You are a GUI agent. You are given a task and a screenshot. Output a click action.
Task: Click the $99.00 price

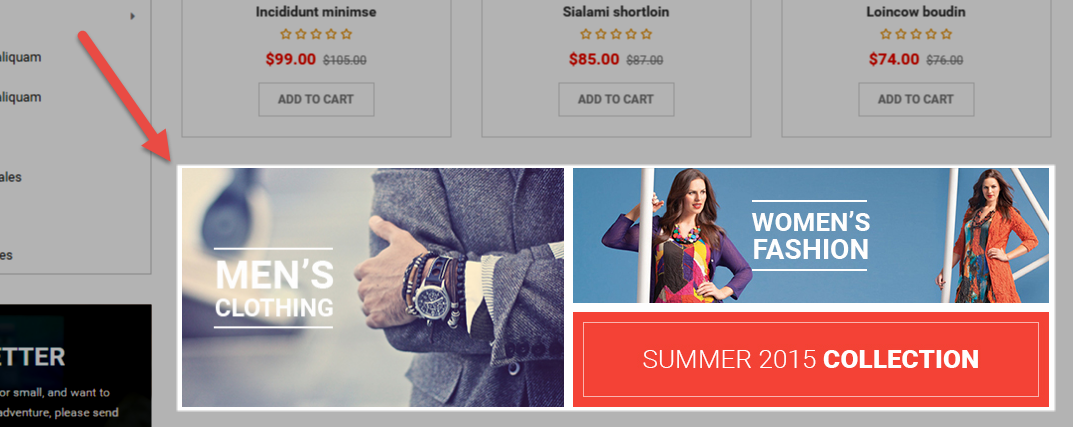(x=291, y=59)
